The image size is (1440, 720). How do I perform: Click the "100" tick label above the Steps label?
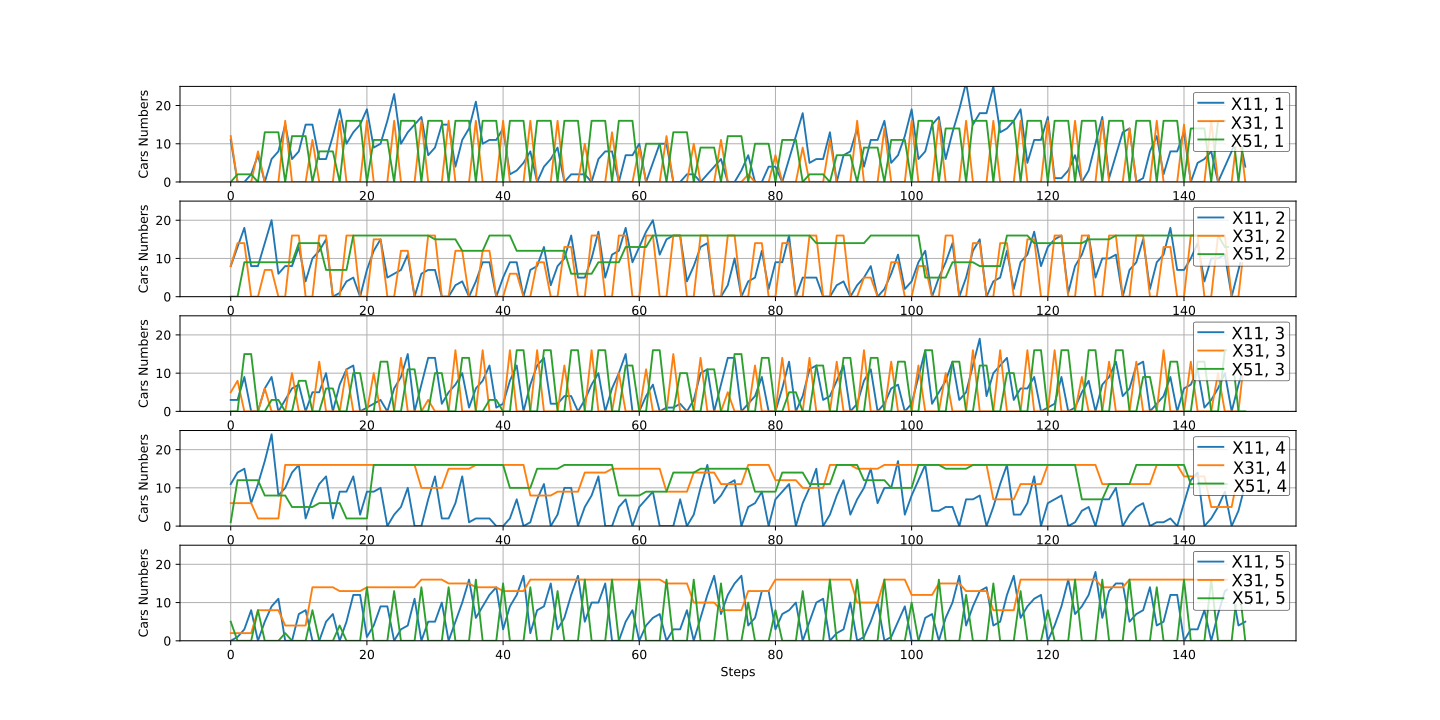(x=911, y=654)
